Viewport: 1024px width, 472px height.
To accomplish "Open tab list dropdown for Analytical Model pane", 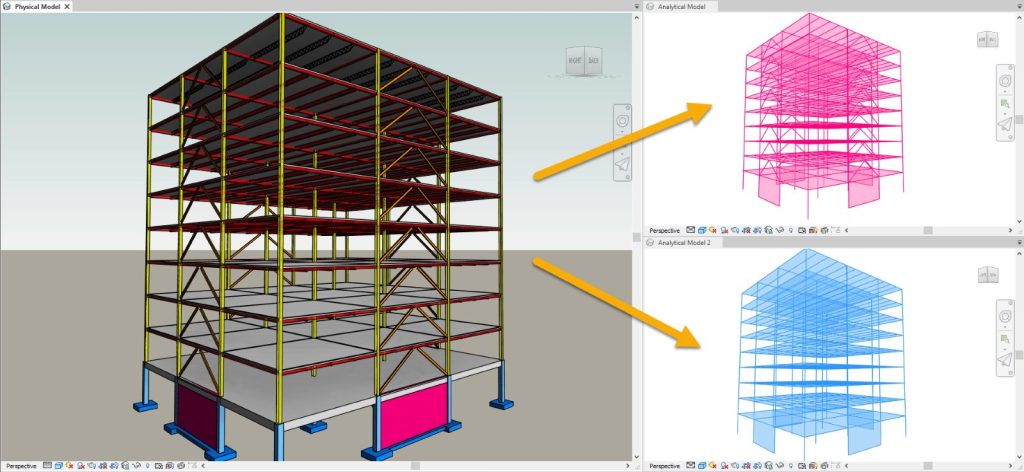I will (x=1019, y=6).
